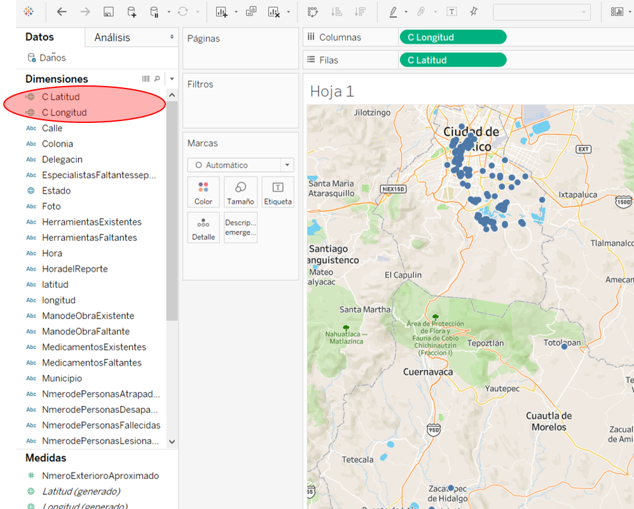Screen dimensions: 634x509
Task: Select the MedicamentosFaltantes dimension
Action: pyautogui.click(x=91, y=363)
